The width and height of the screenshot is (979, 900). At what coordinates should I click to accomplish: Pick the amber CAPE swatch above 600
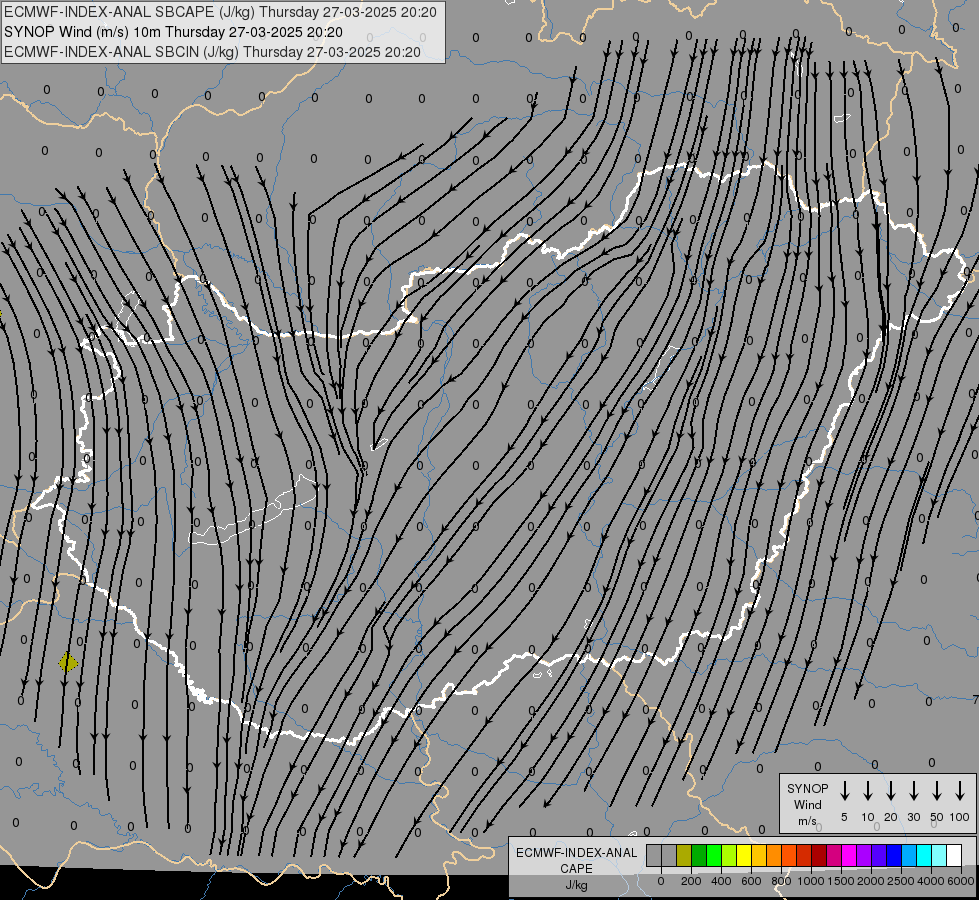pyautogui.click(x=759, y=855)
